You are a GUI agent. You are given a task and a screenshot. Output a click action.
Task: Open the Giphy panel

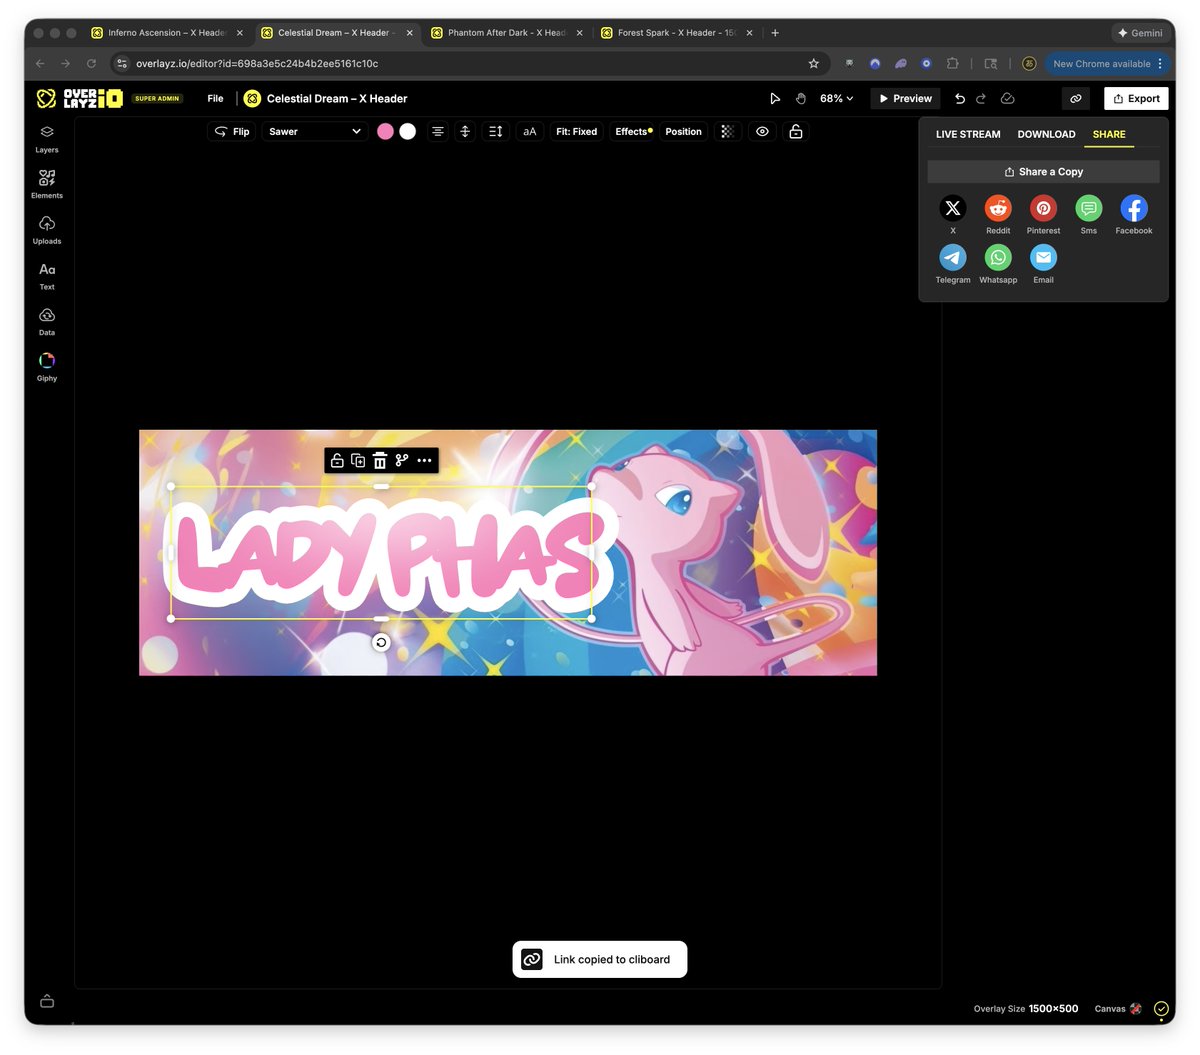pyautogui.click(x=47, y=367)
